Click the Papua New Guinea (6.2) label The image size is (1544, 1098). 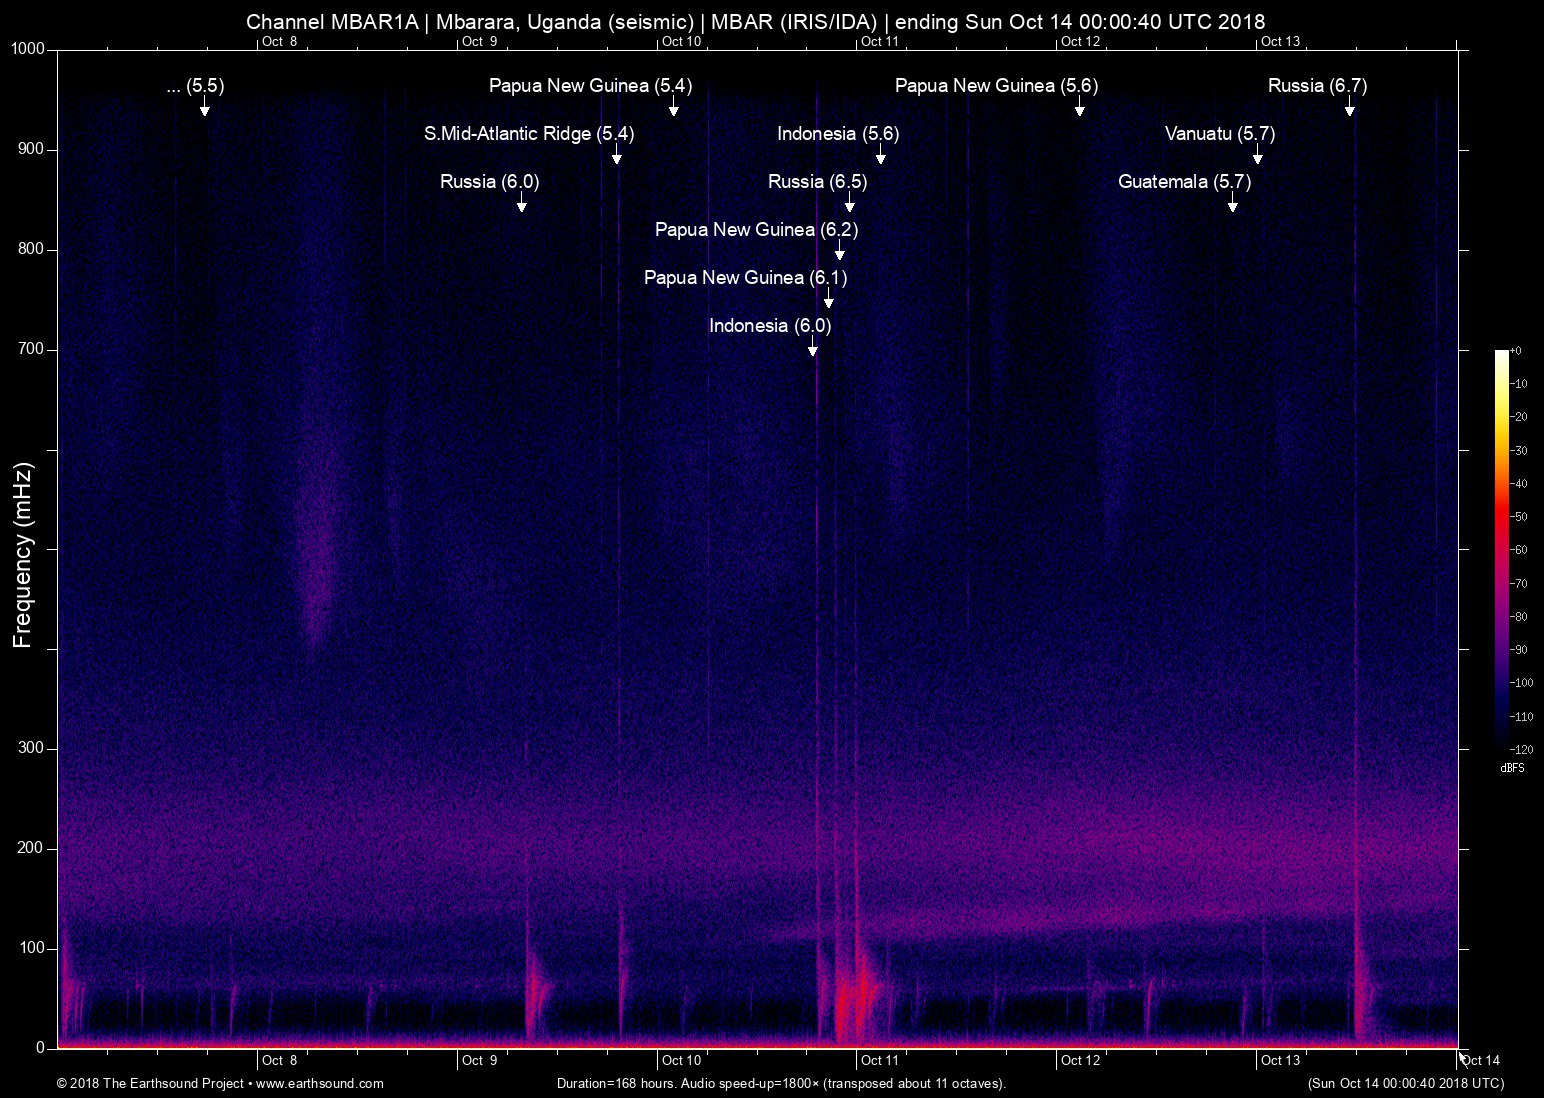(x=756, y=230)
